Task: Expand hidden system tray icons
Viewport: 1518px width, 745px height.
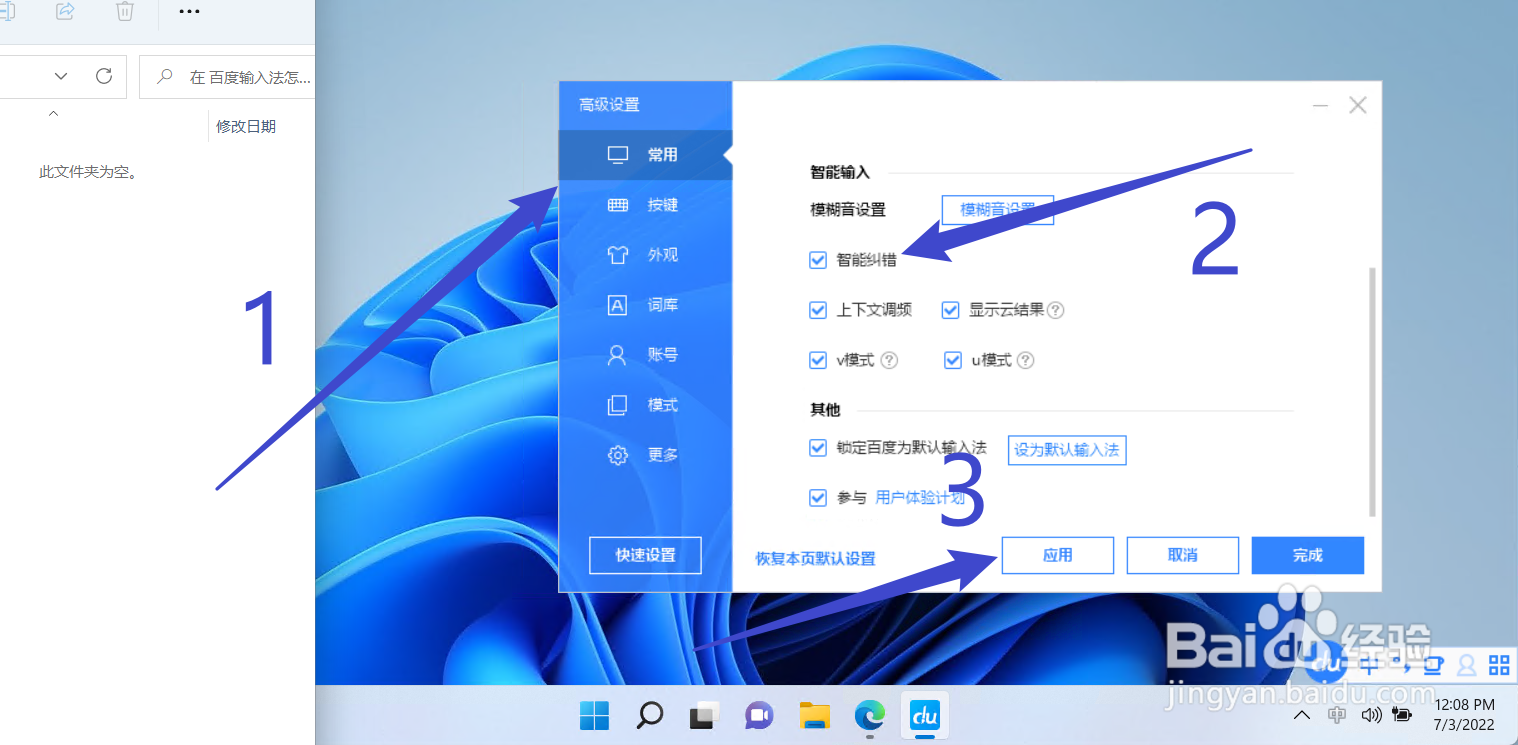Action: click(1301, 715)
